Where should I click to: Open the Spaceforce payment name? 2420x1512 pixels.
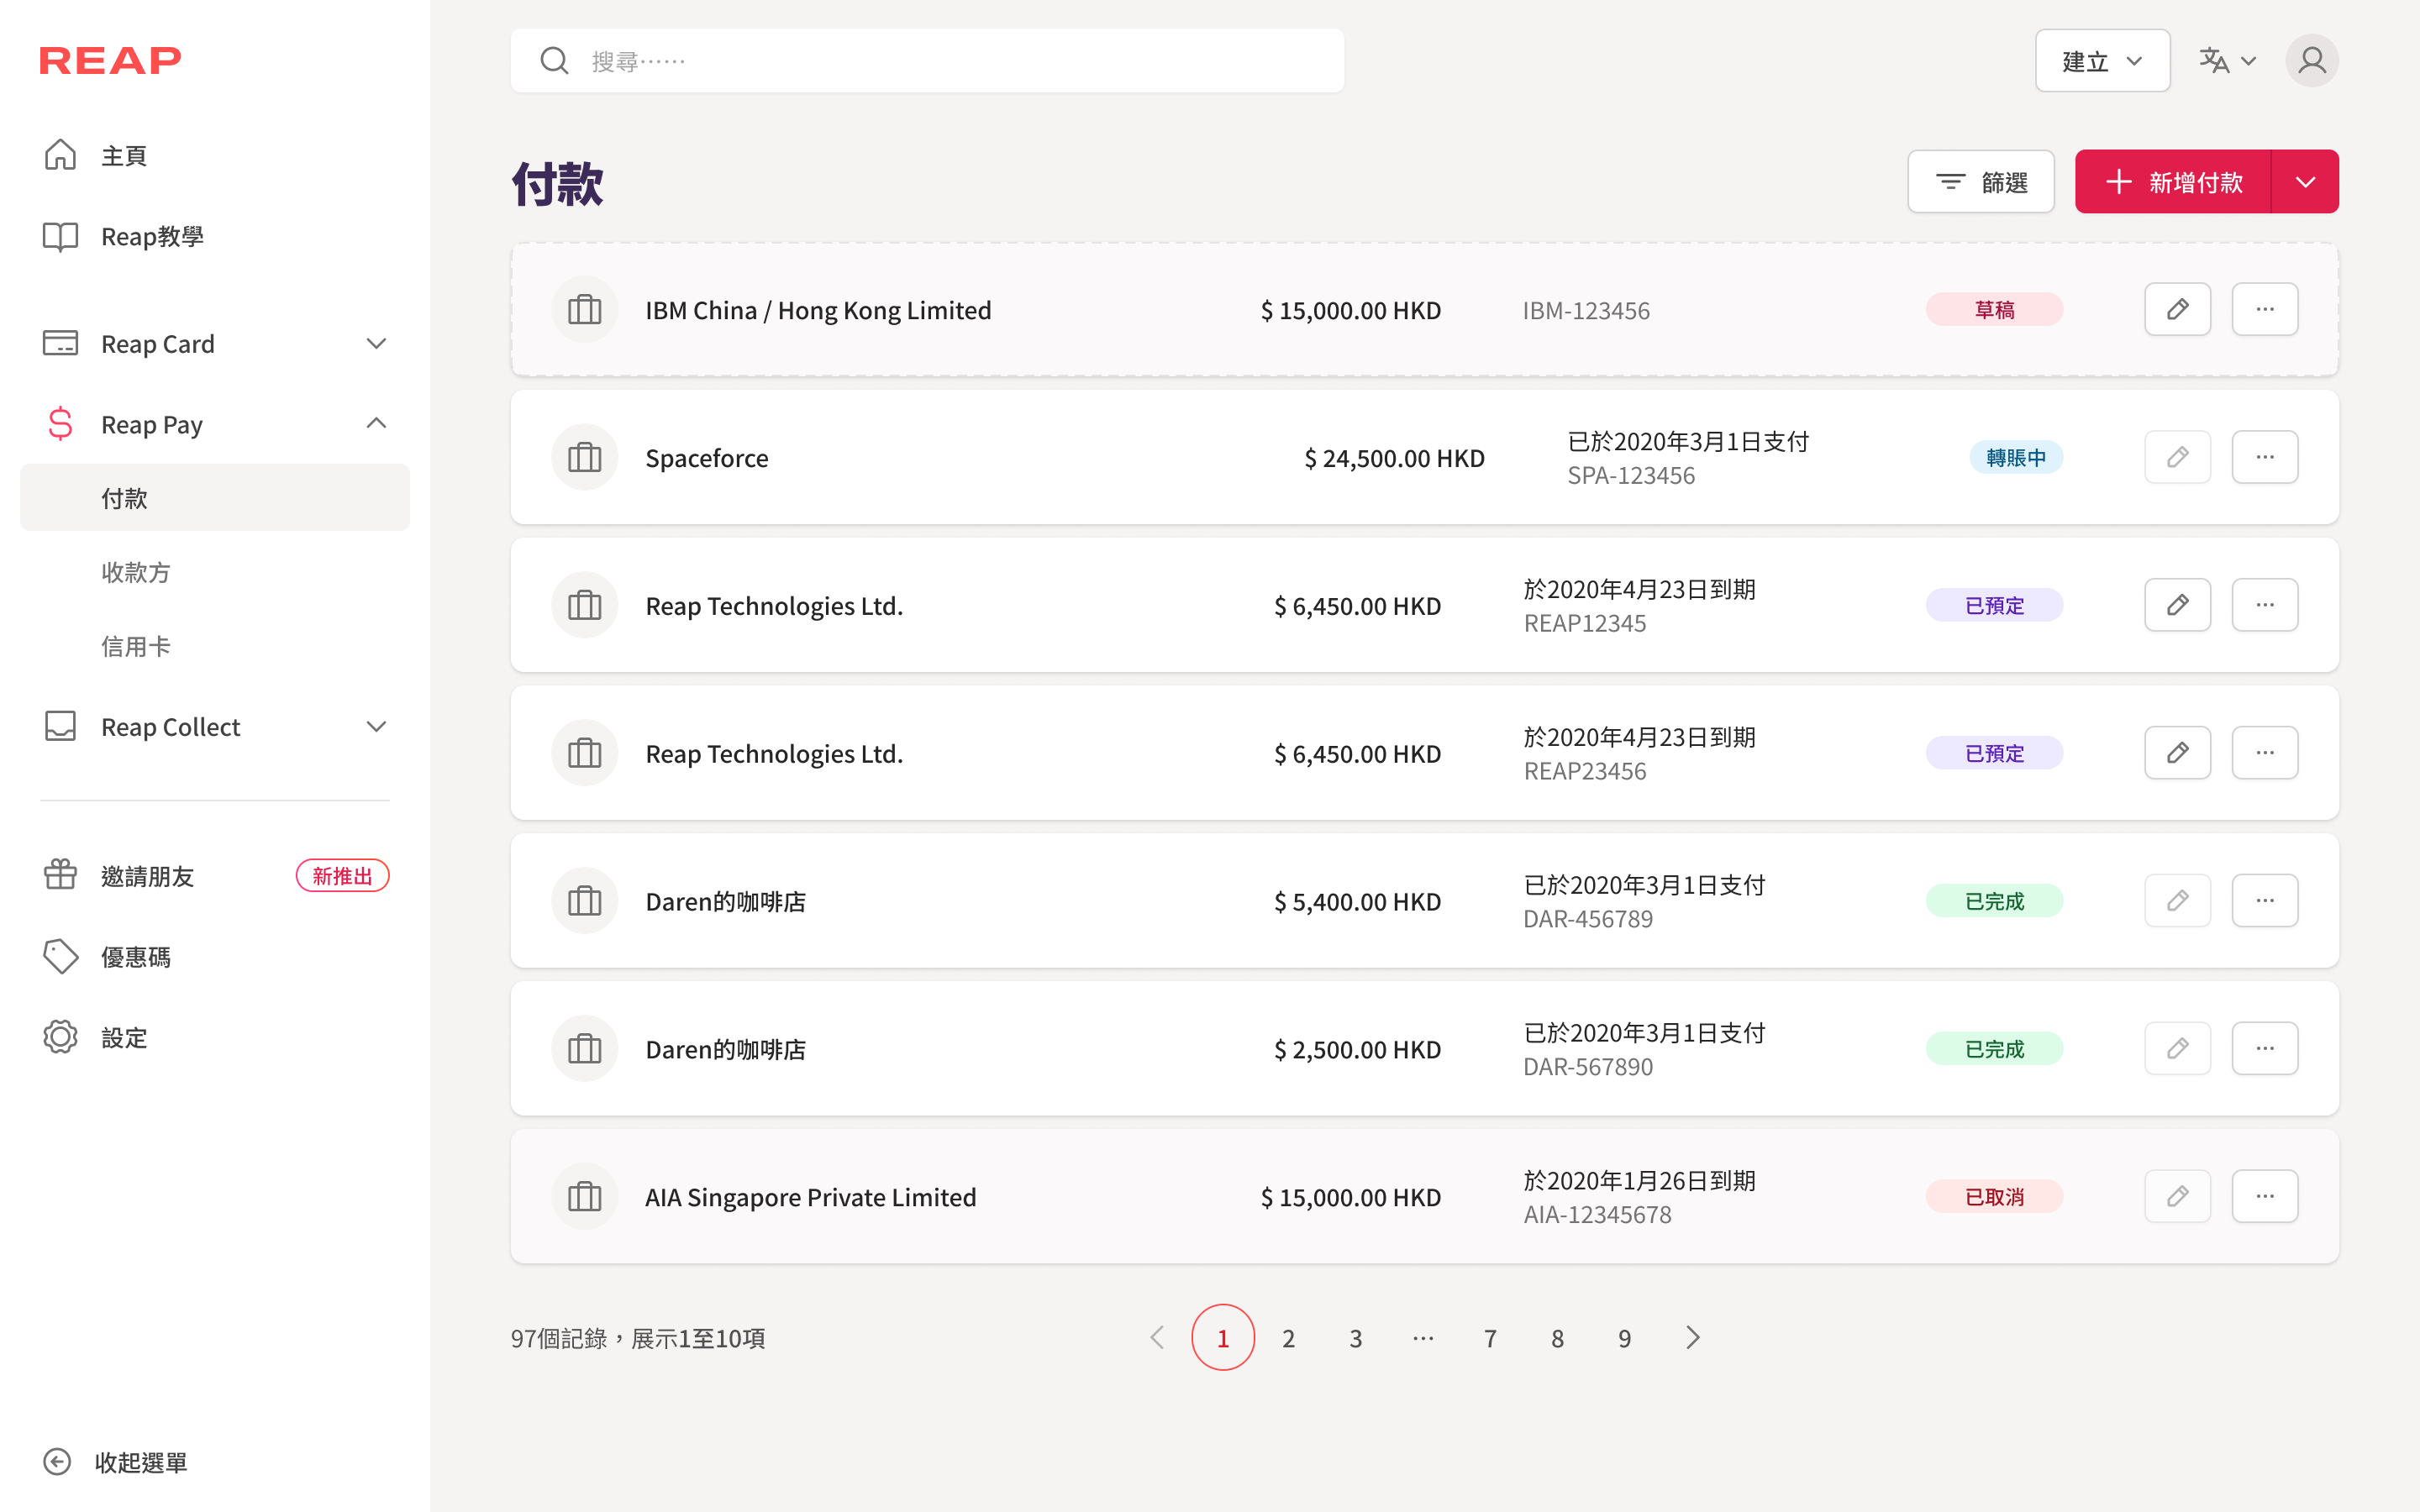click(x=707, y=458)
